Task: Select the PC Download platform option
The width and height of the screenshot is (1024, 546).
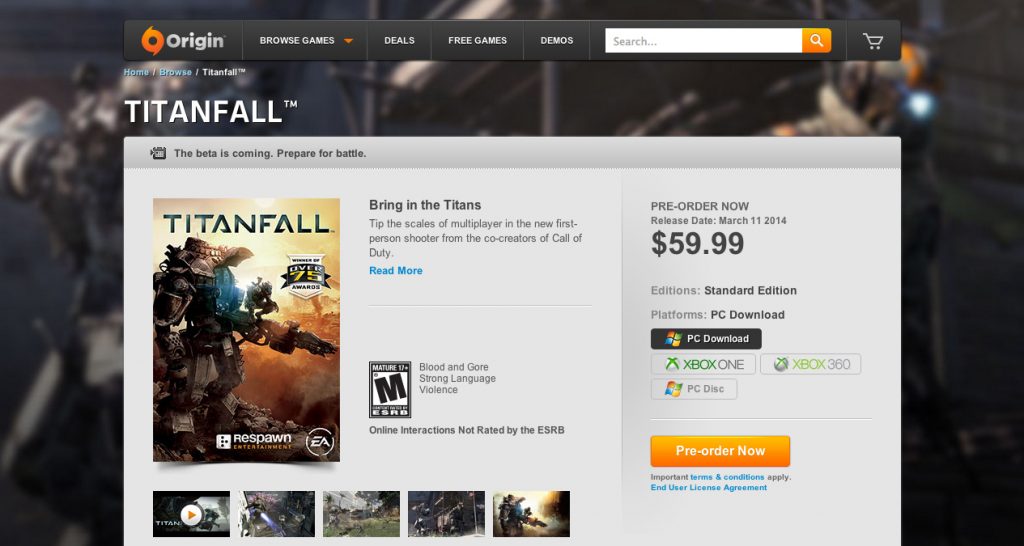Action: click(706, 339)
